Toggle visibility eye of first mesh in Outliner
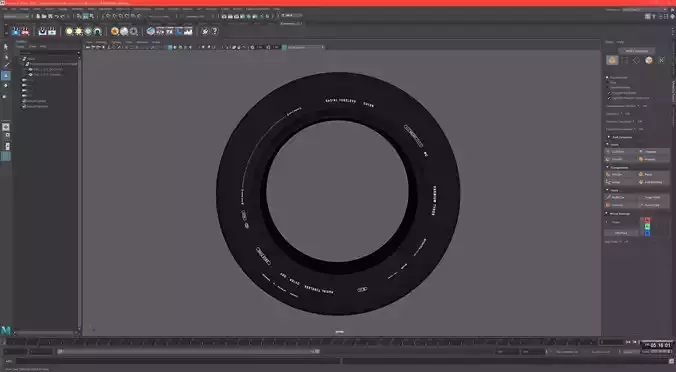Screen dimensions: 676x372 [x=30, y=69]
